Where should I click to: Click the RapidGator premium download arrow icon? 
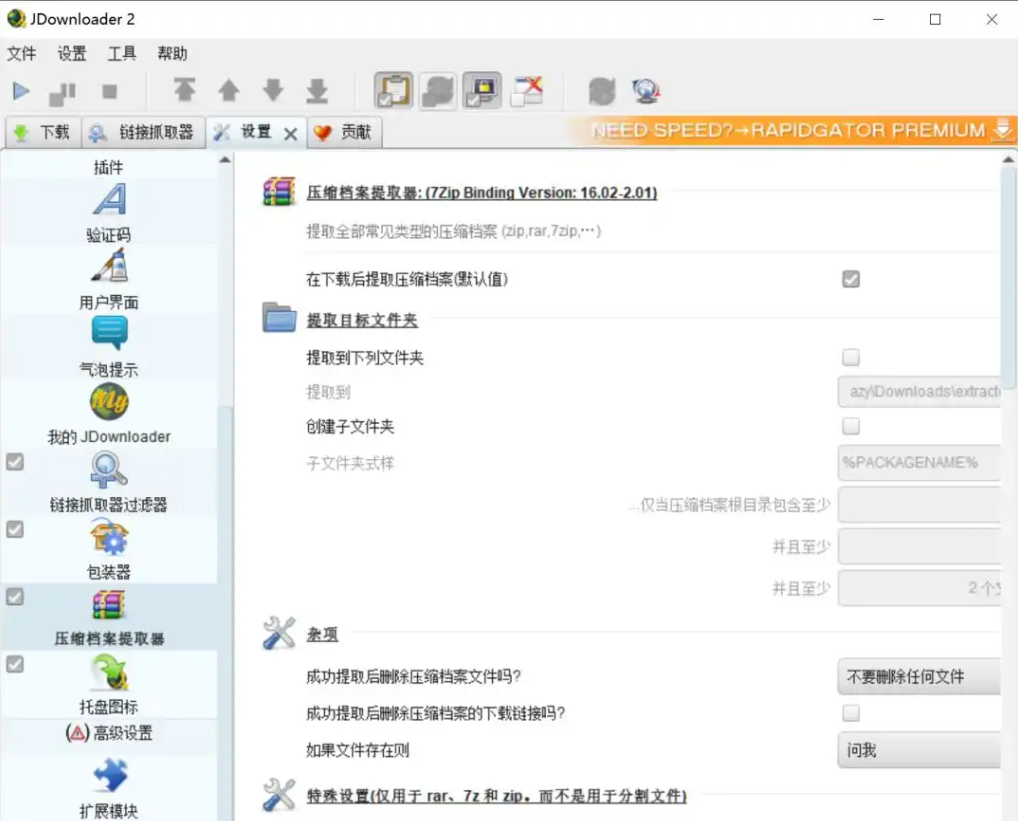[1003, 130]
